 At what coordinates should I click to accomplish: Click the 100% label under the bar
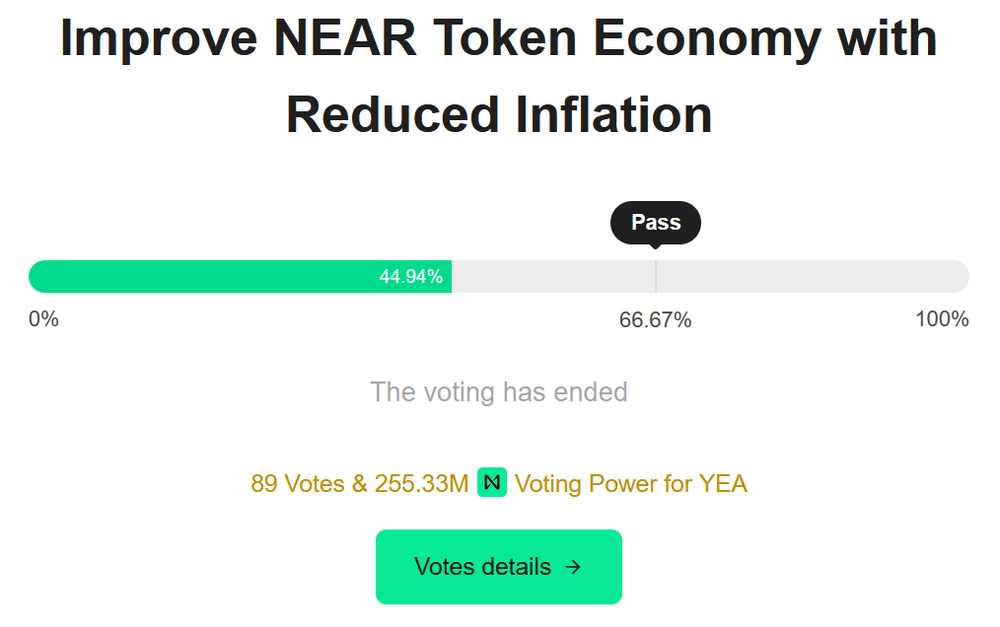[942, 320]
